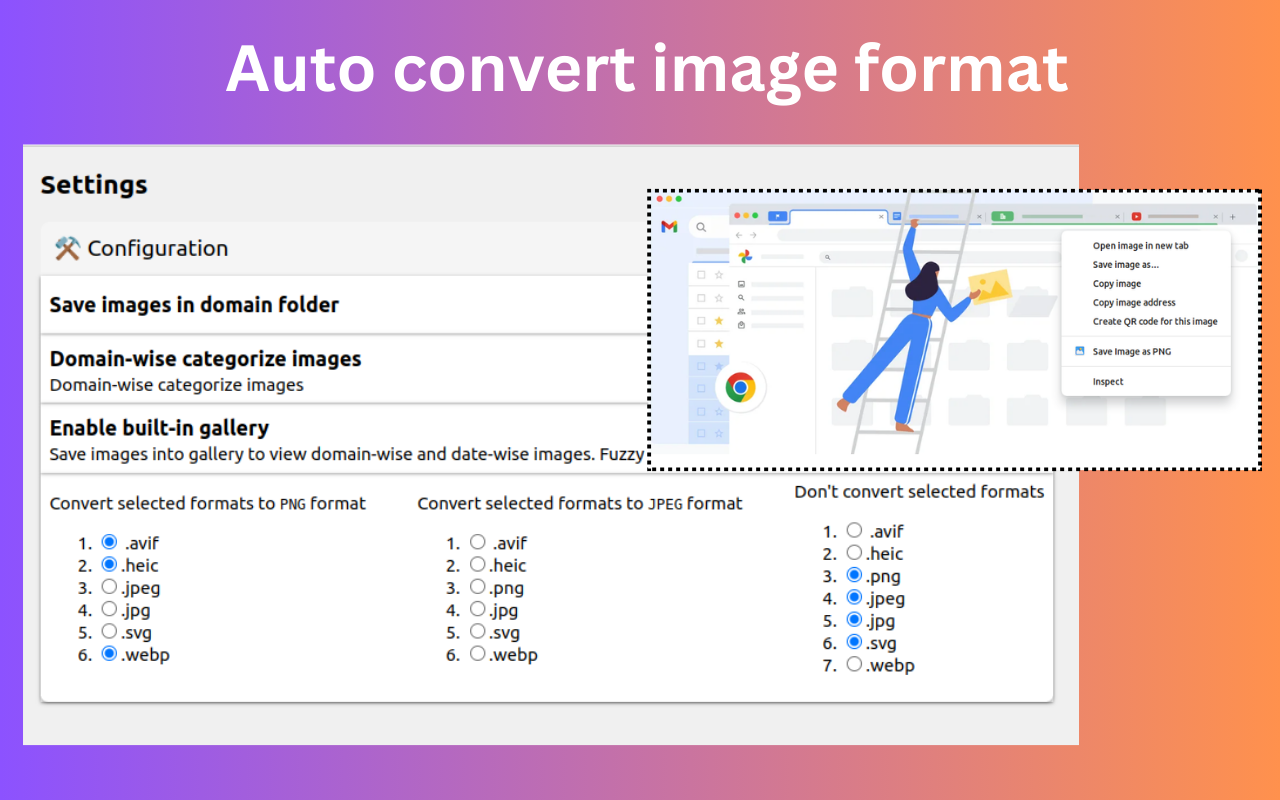Close the YouTube tab with its X
Image resolution: width=1280 pixels, height=800 pixels.
click(1215, 216)
